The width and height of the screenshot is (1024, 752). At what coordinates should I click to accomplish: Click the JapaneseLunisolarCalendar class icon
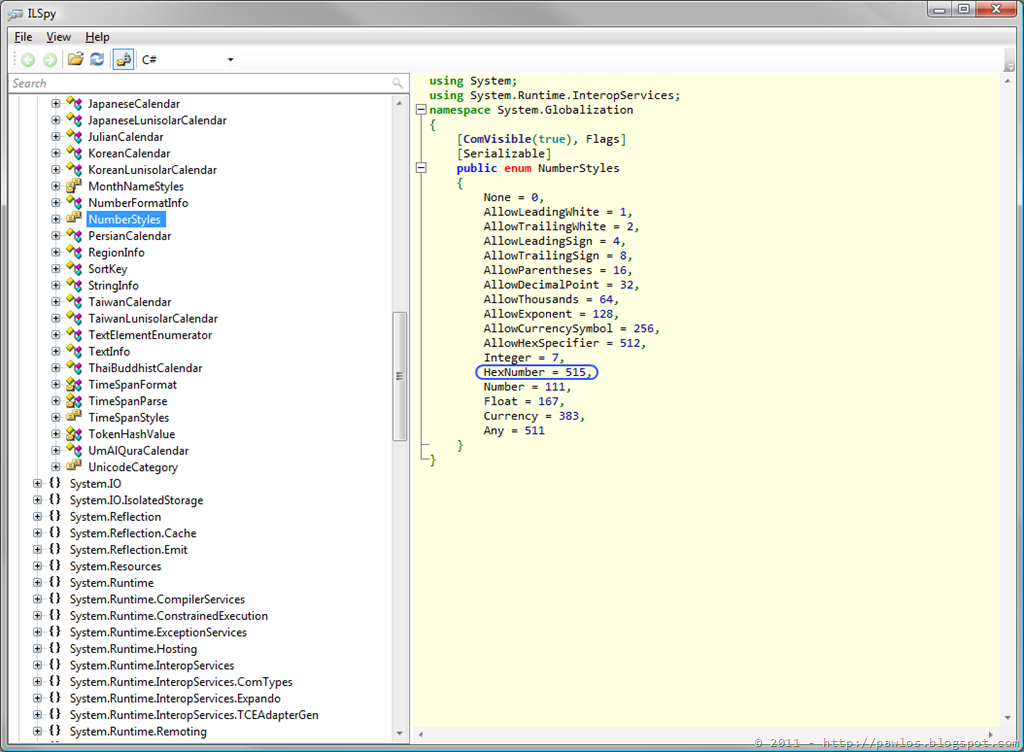74,120
